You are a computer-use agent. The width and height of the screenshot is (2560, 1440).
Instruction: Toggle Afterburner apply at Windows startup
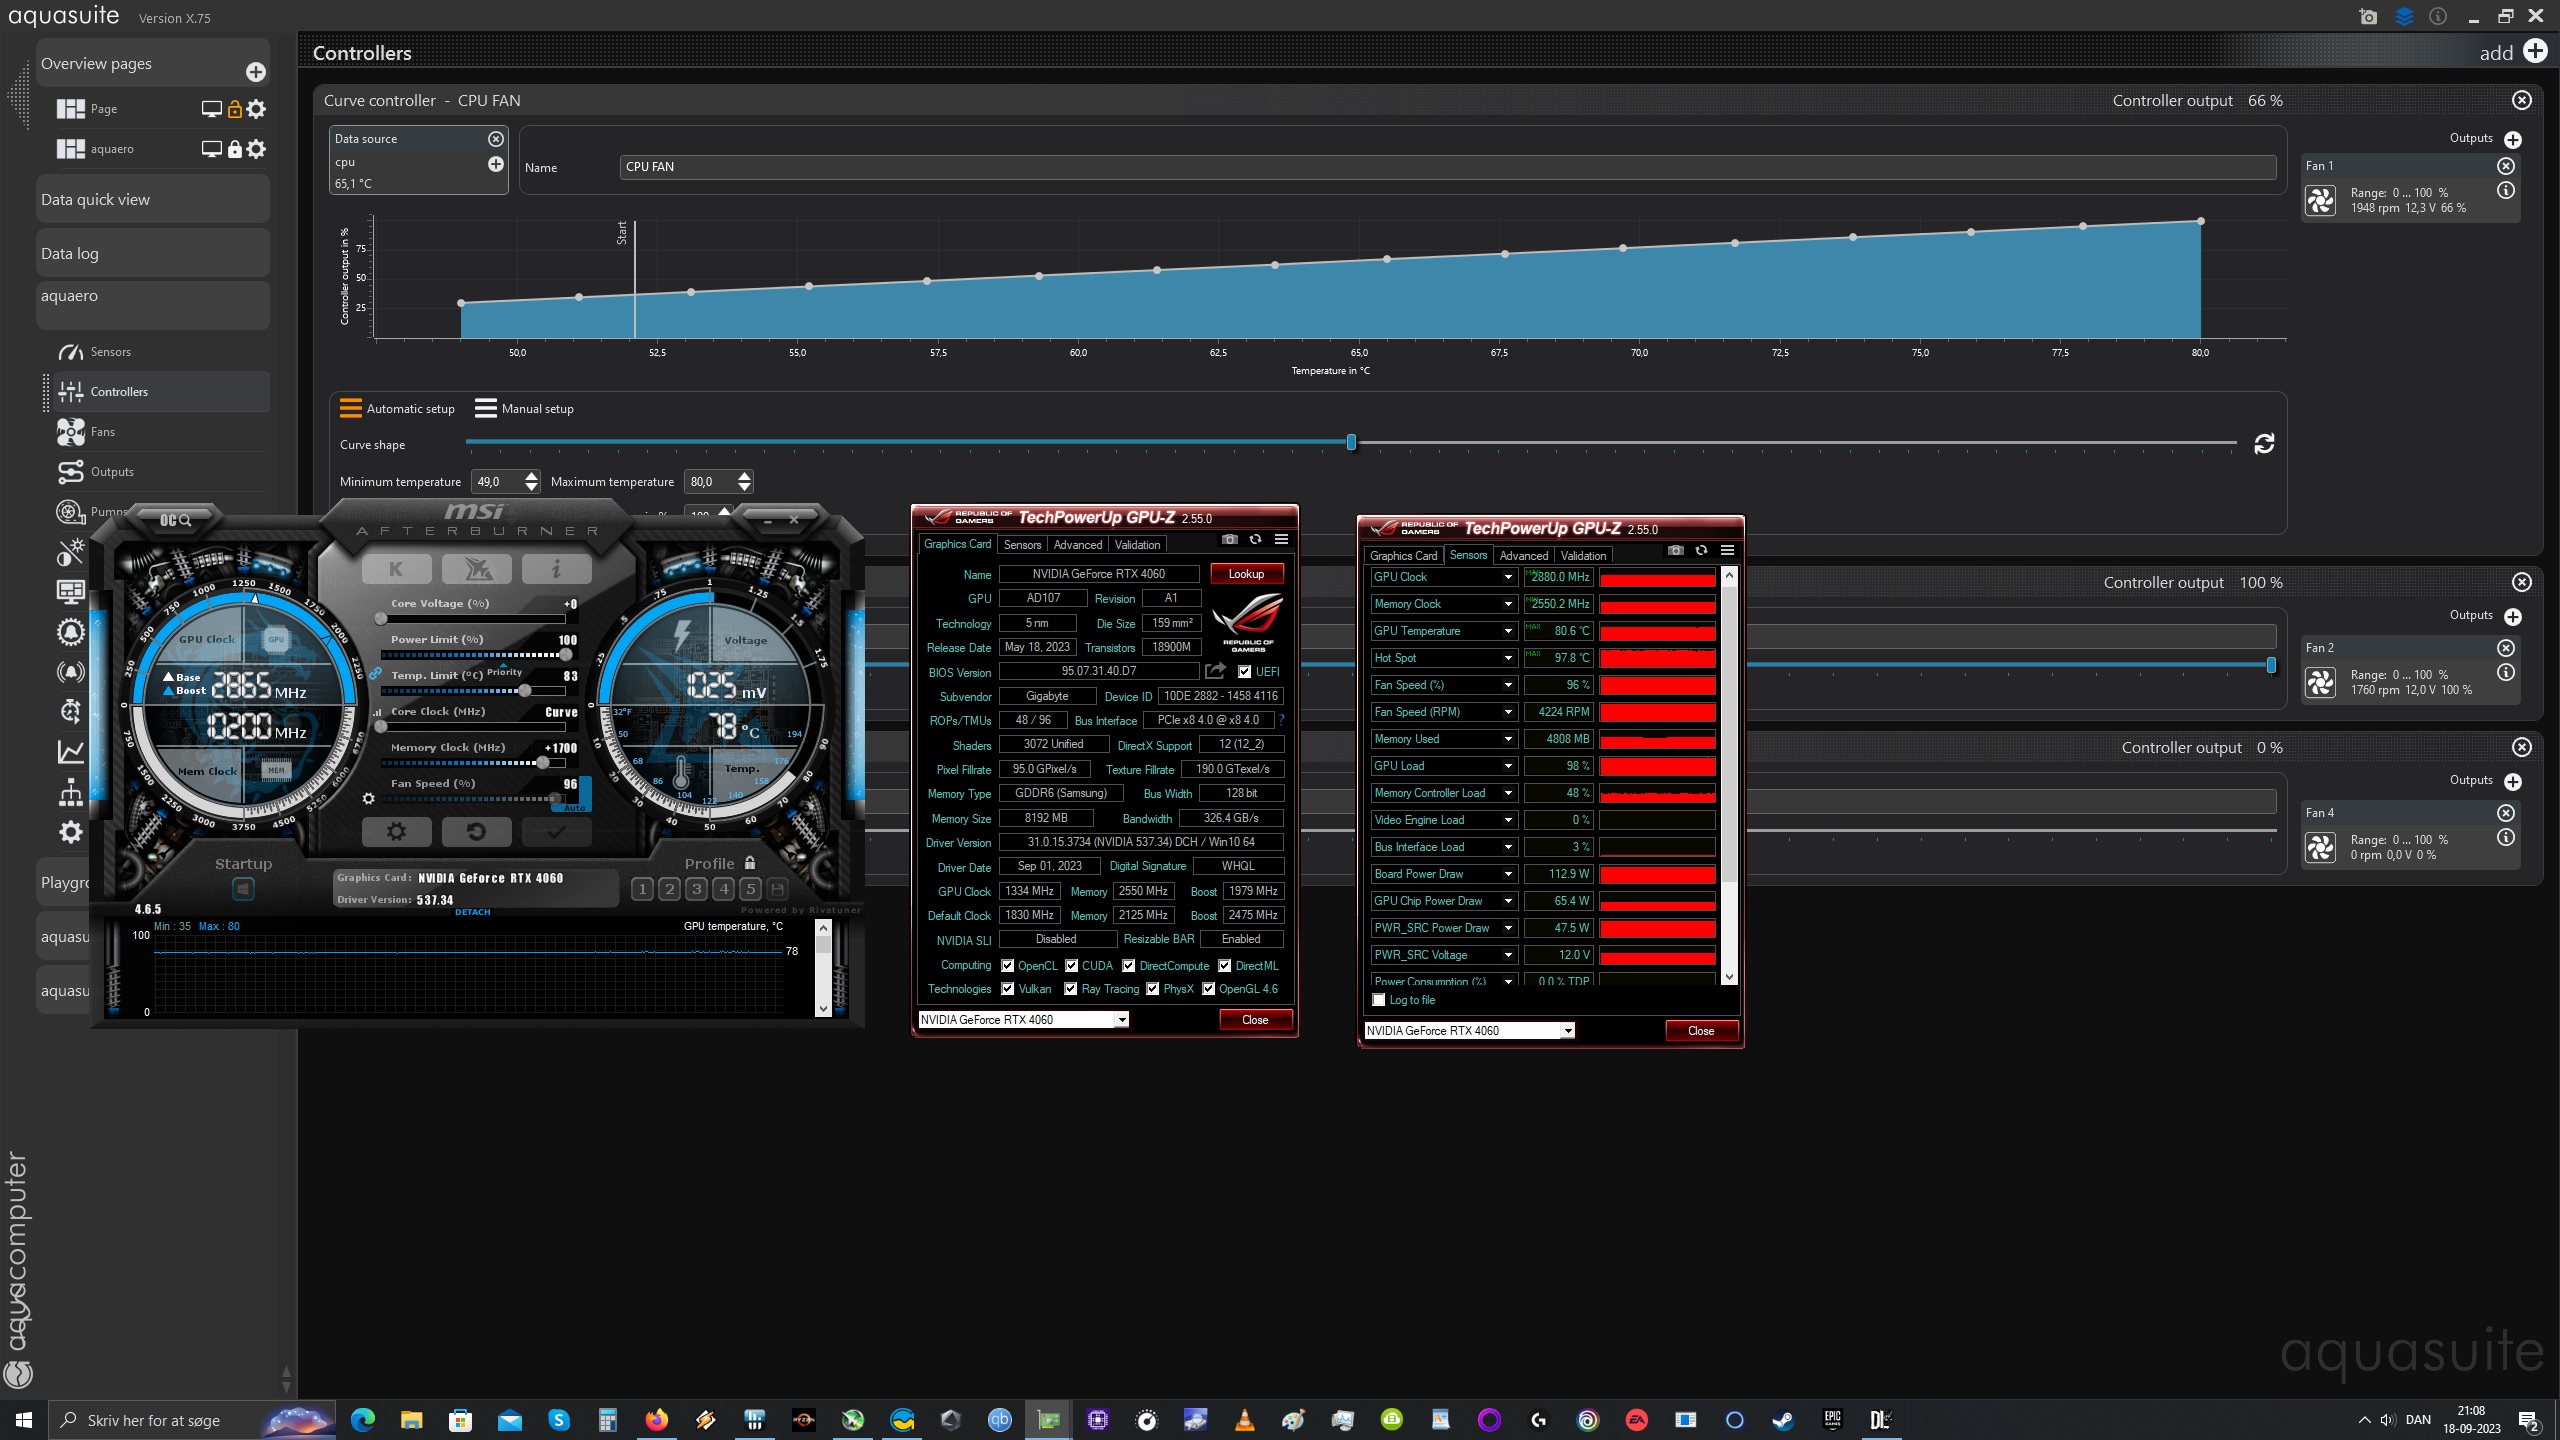pyautogui.click(x=243, y=888)
